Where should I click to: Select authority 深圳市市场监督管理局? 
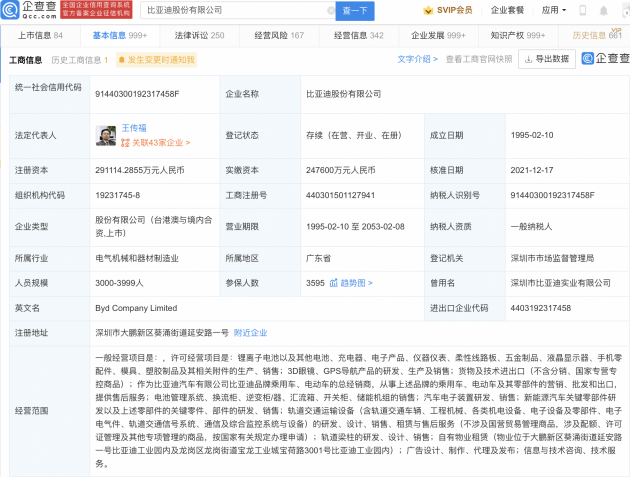[x=552, y=258]
